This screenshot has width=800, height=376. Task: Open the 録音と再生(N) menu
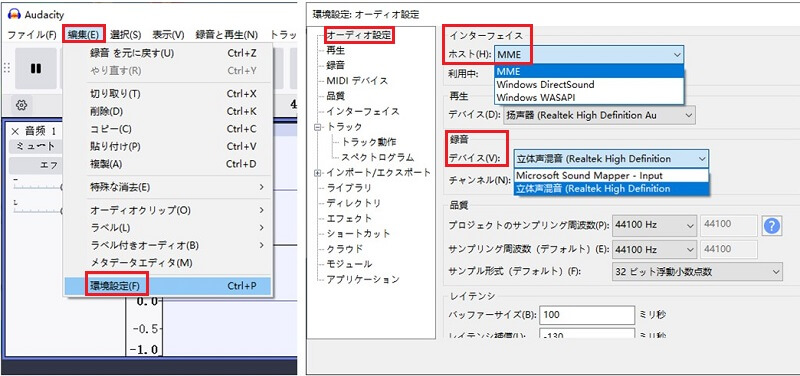(227, 35)
